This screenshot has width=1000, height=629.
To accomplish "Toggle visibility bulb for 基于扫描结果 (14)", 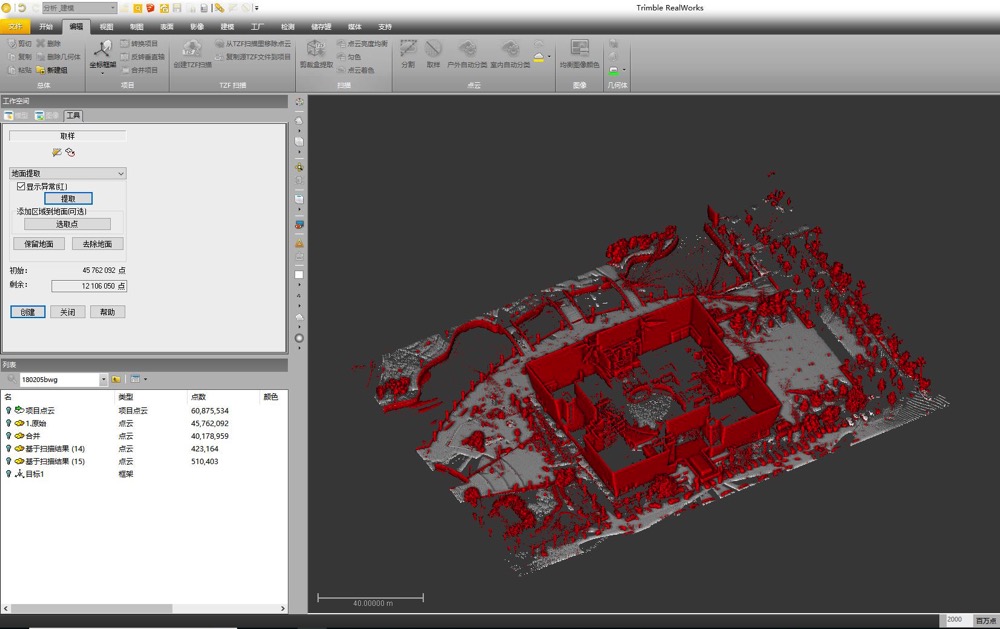I will pyautogui.click(x=8, y=449).
